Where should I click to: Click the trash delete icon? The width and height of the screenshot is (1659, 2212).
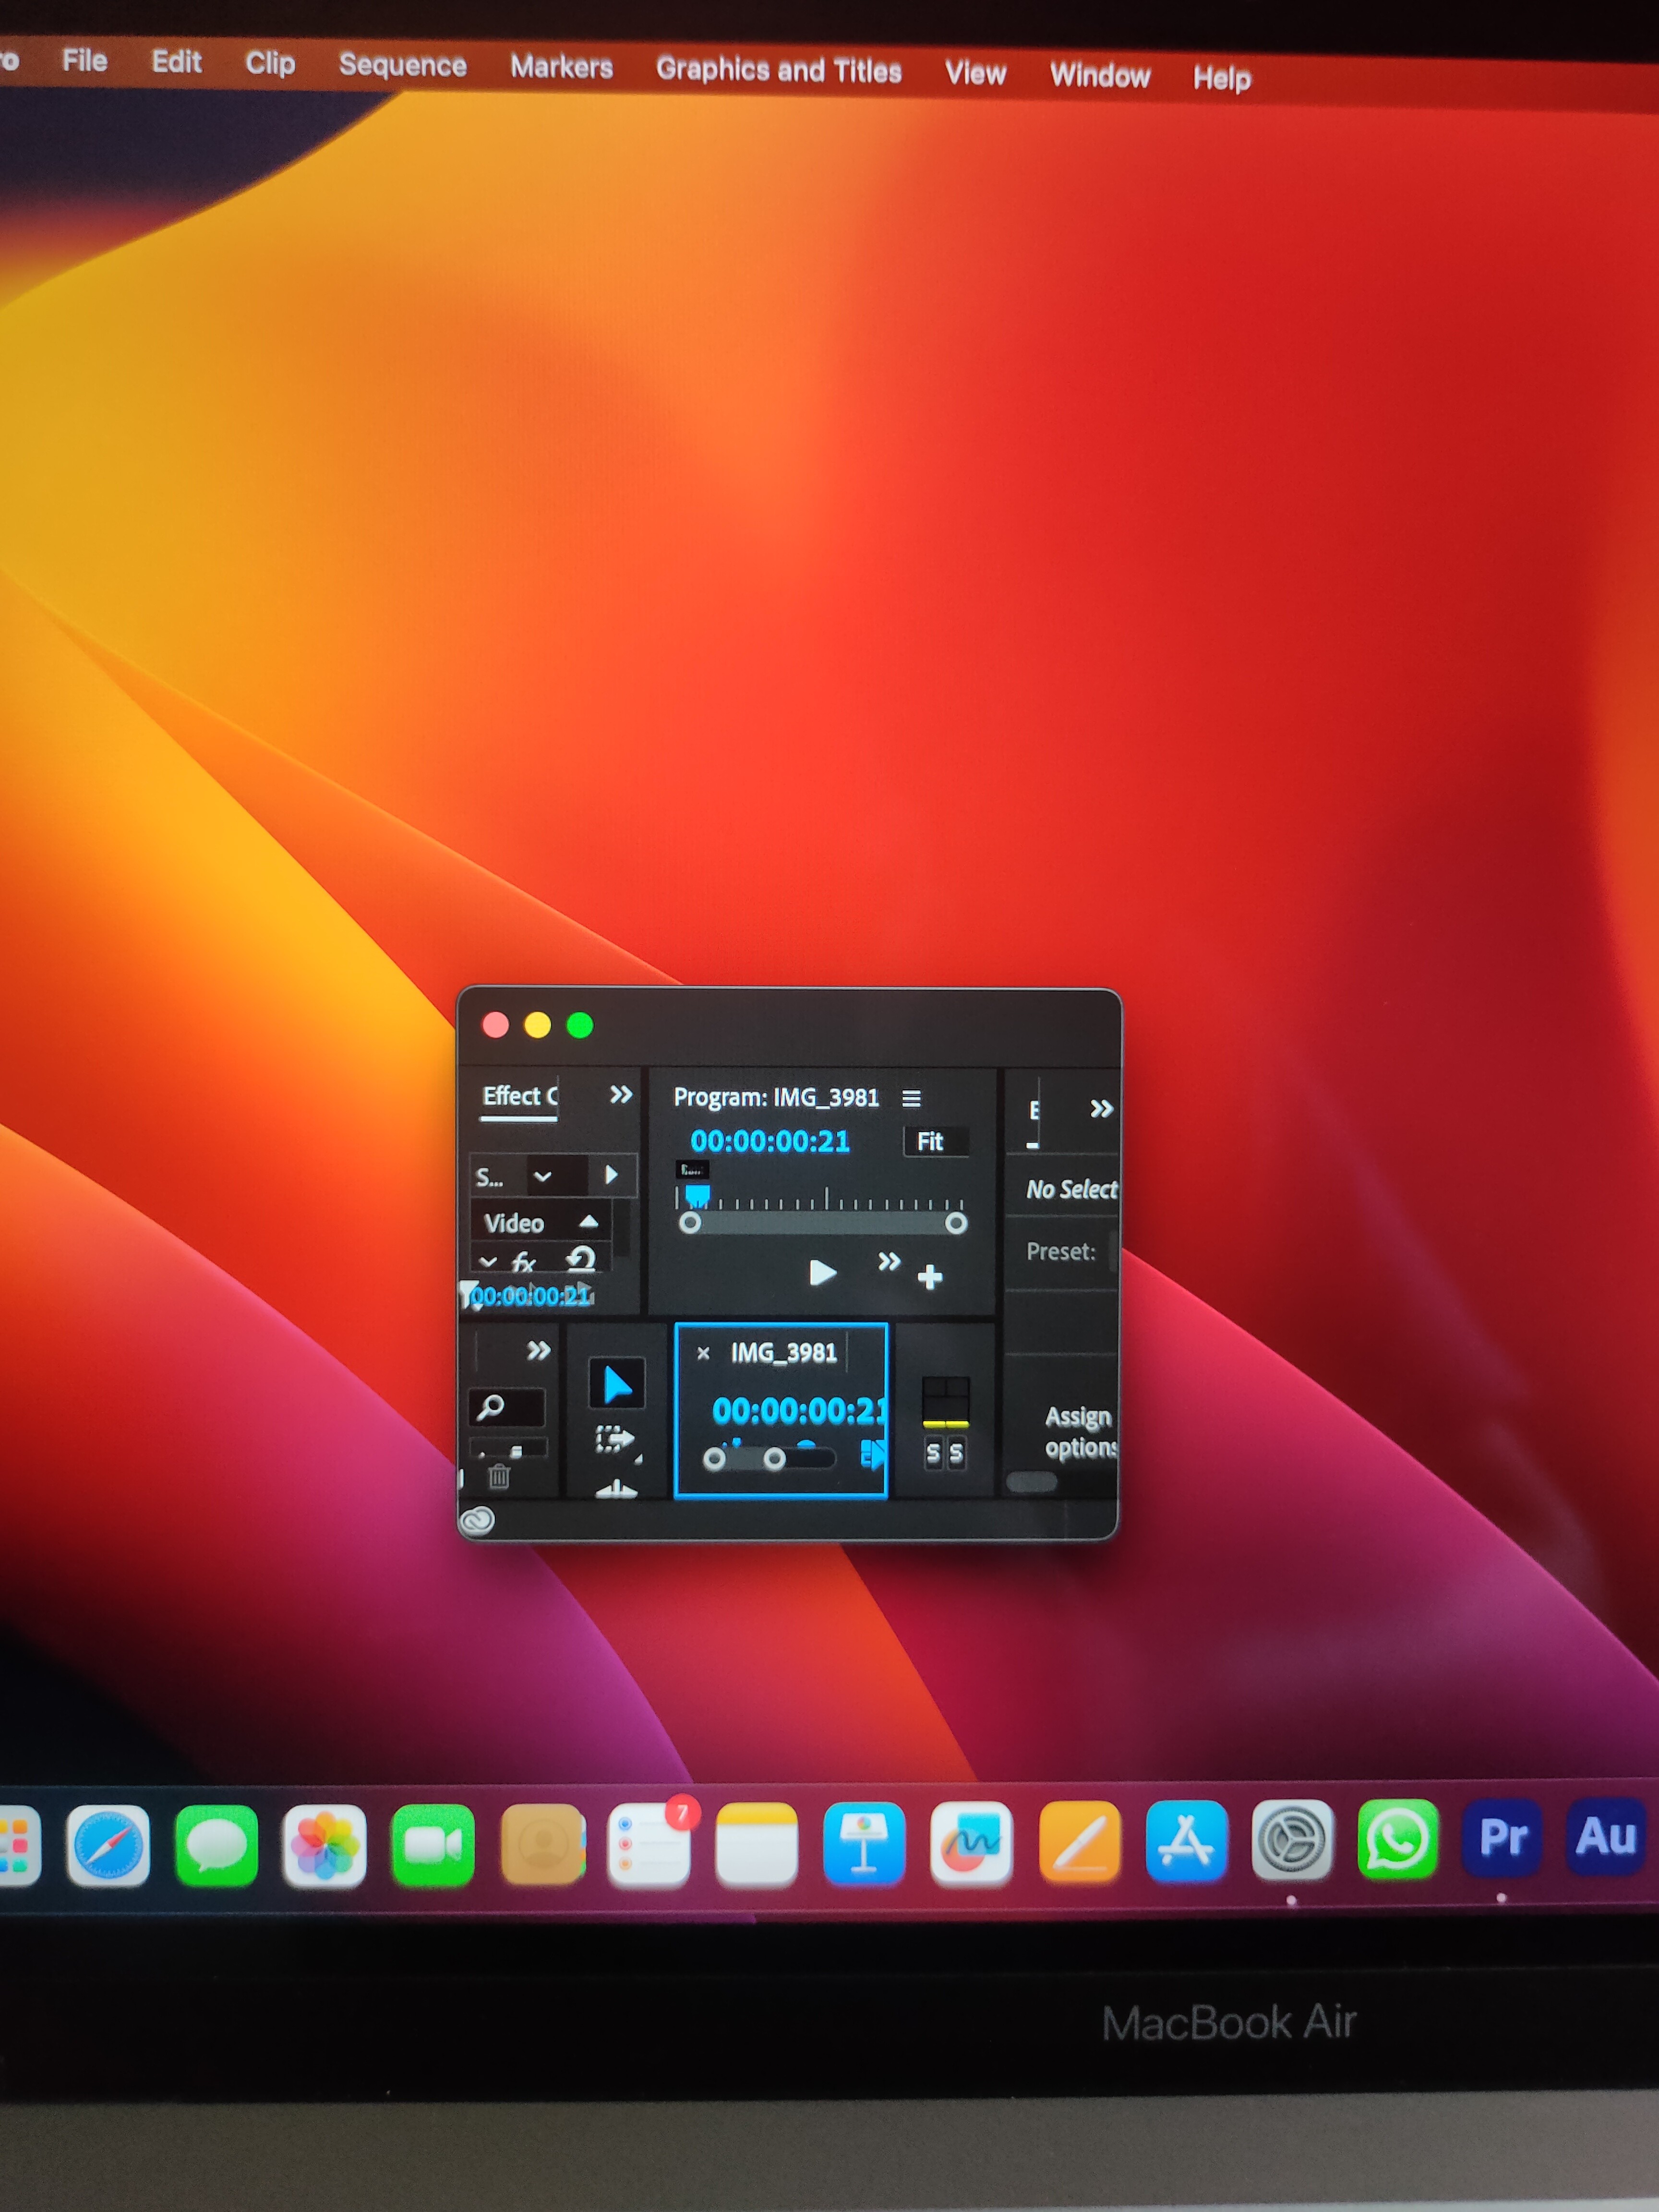coord(499,1476)
